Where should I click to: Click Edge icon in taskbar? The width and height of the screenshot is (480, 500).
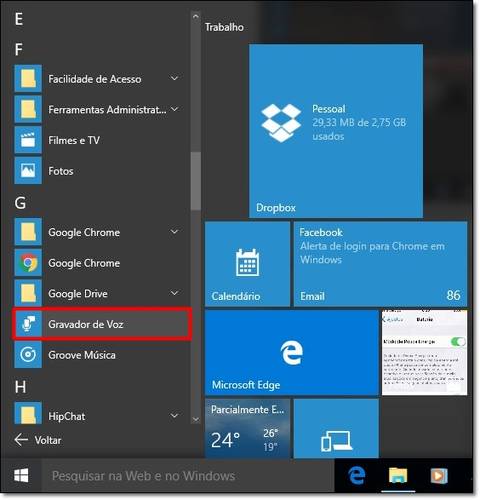coord(357,475)
